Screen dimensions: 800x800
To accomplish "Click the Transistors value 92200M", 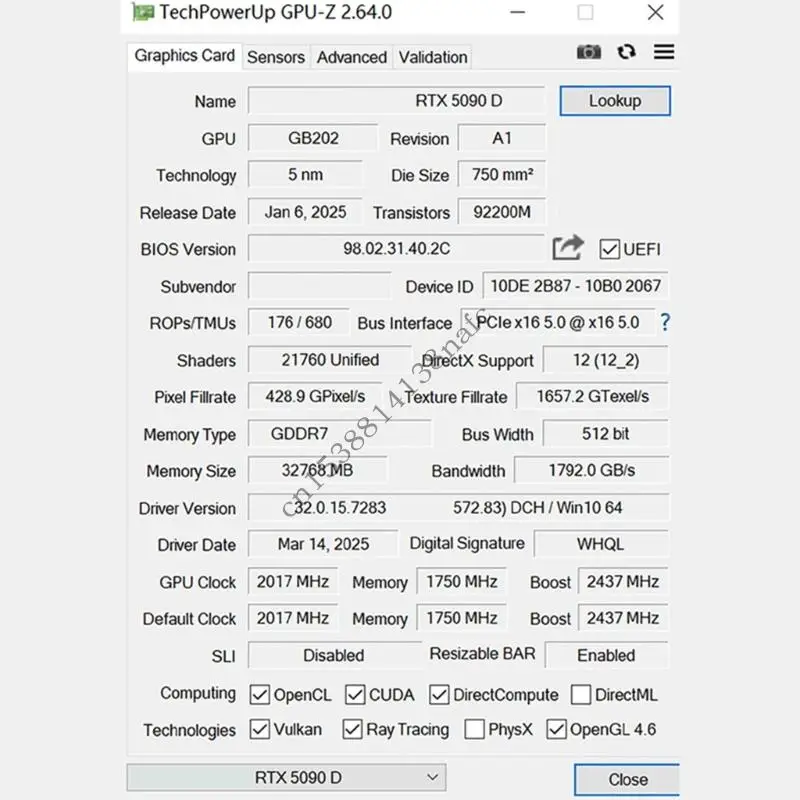I will (502, 212).
